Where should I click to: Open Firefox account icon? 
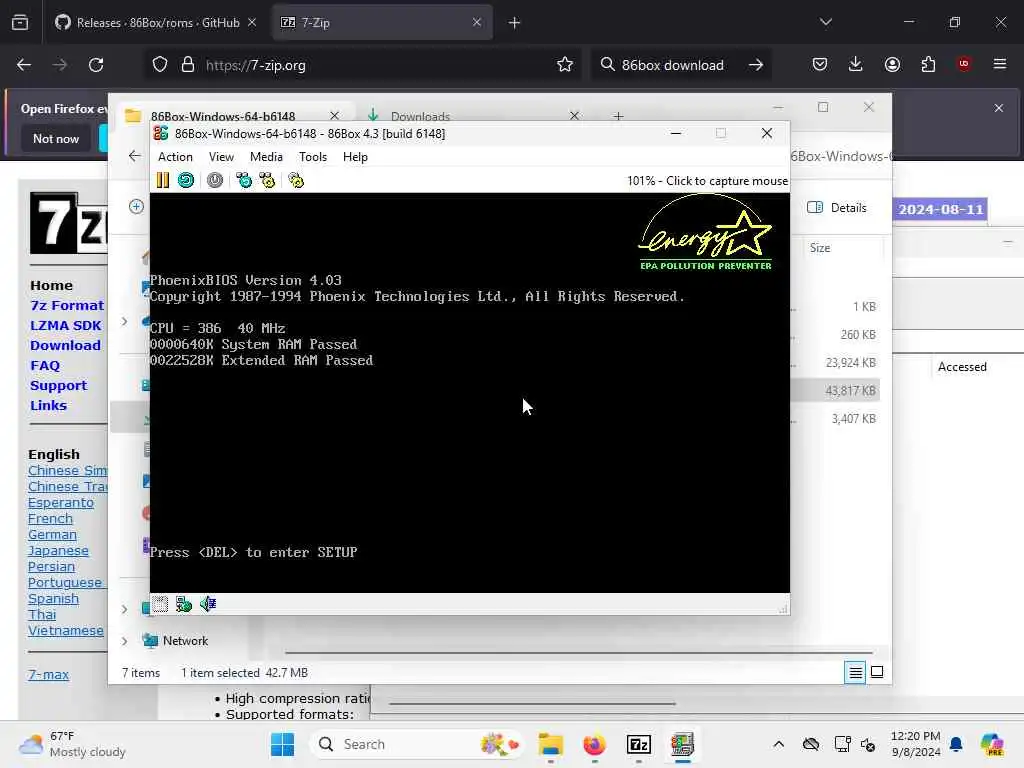[892, 64]
